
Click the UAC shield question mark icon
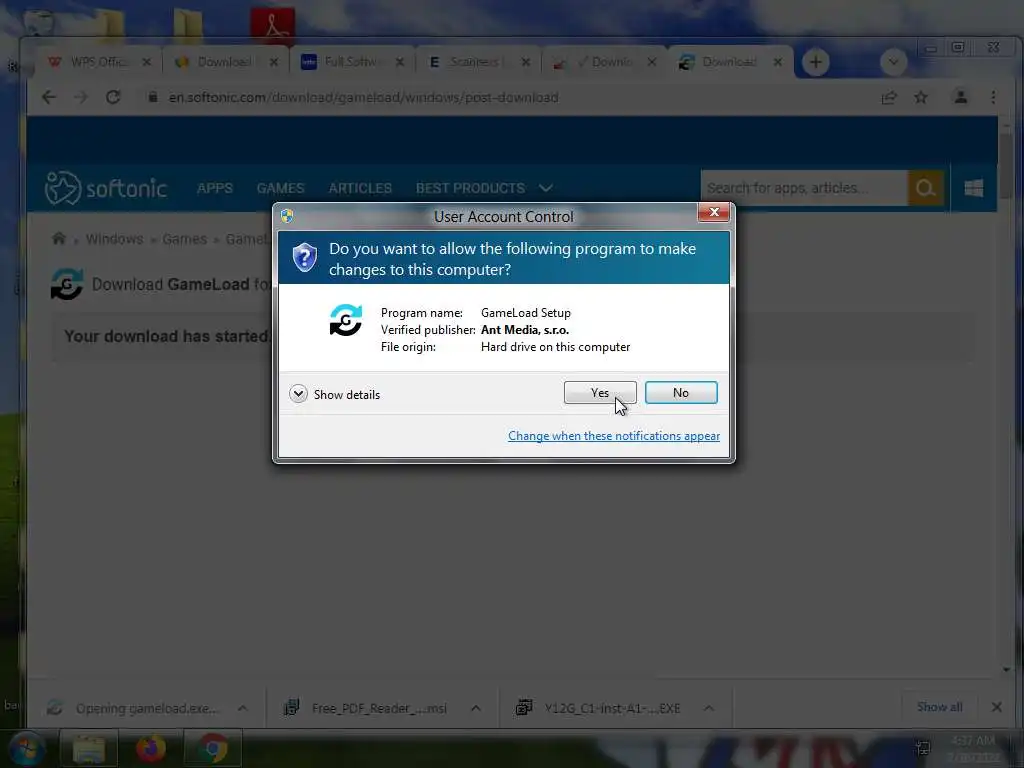[304, 258]
